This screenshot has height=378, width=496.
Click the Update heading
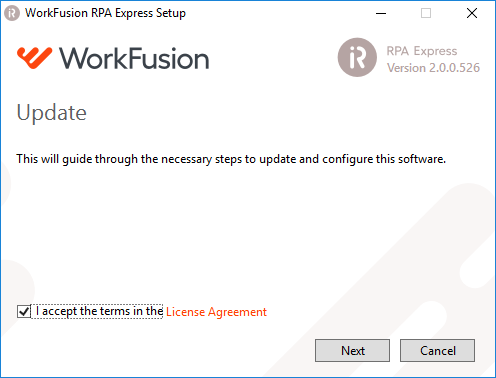coord(52,113)
